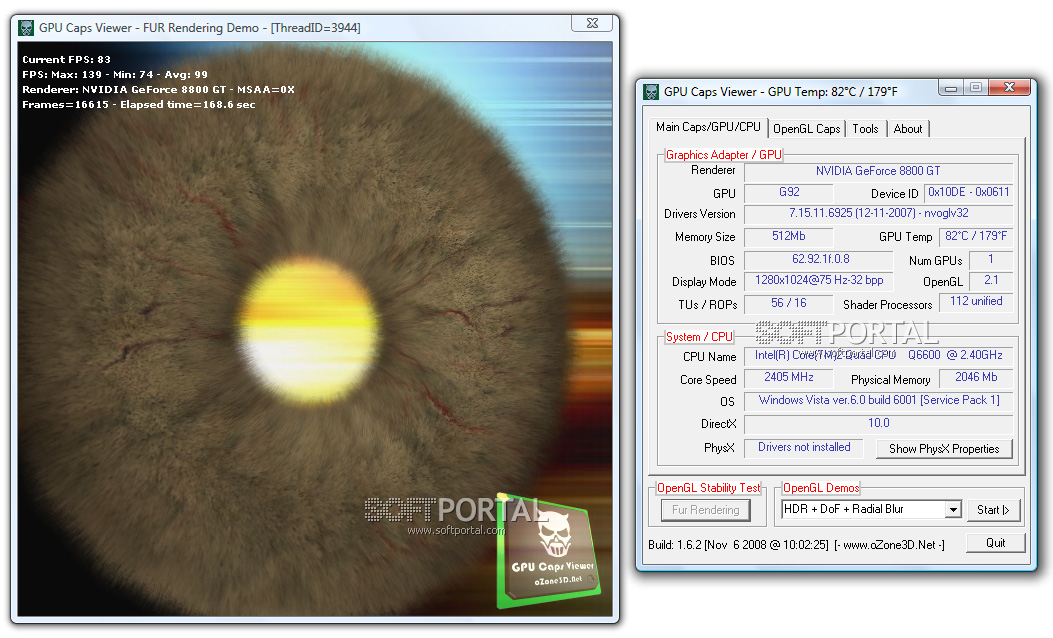Viewport: 1053px width, 638px height.
Task: Click the Memory Size value 512Mb
Action: coord(789,236)
